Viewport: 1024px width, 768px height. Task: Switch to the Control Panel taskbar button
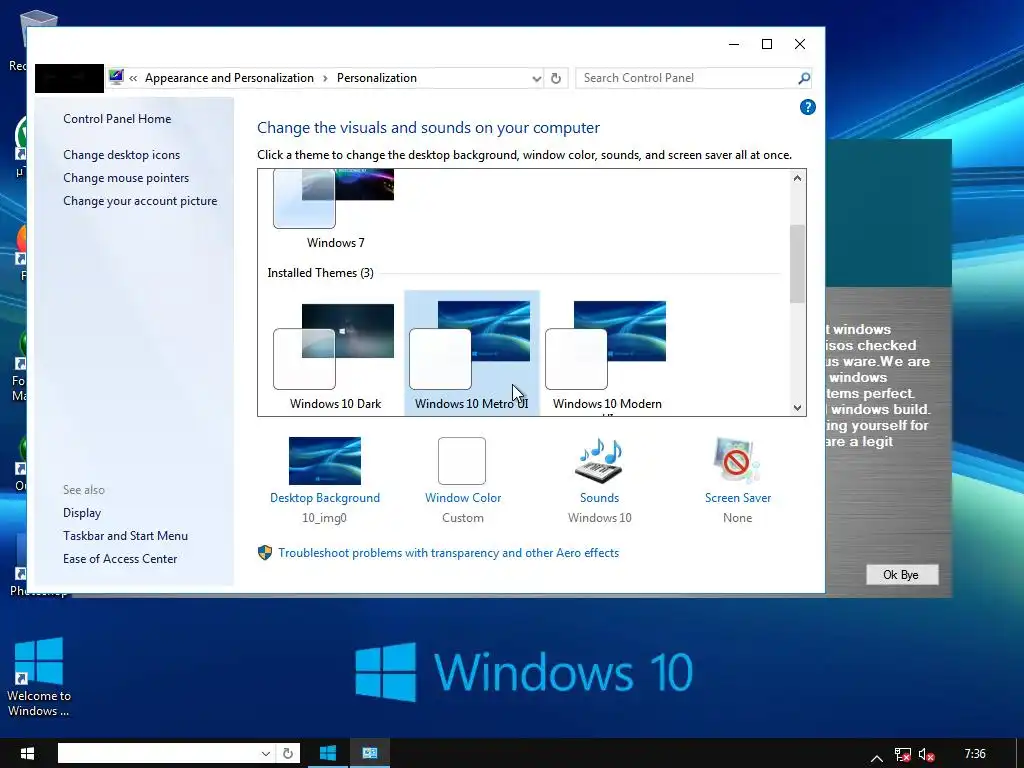coord(370,753)
